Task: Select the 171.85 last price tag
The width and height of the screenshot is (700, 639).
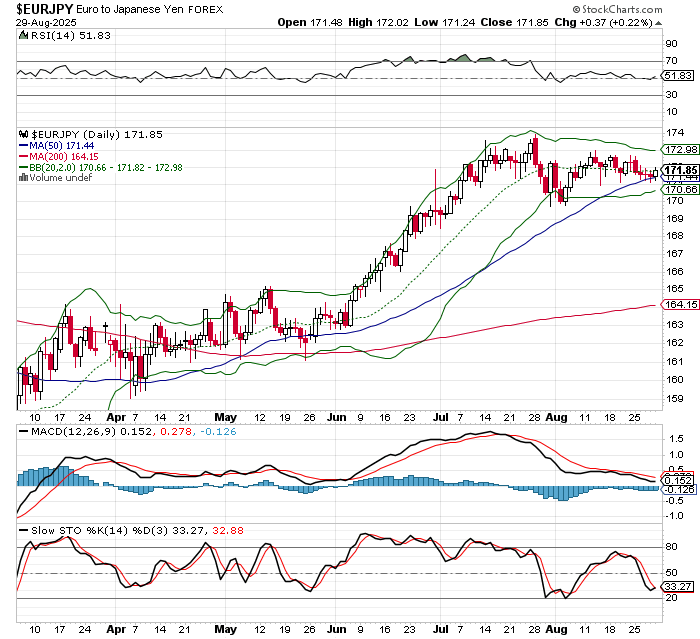Action: [x=681, y=169]
